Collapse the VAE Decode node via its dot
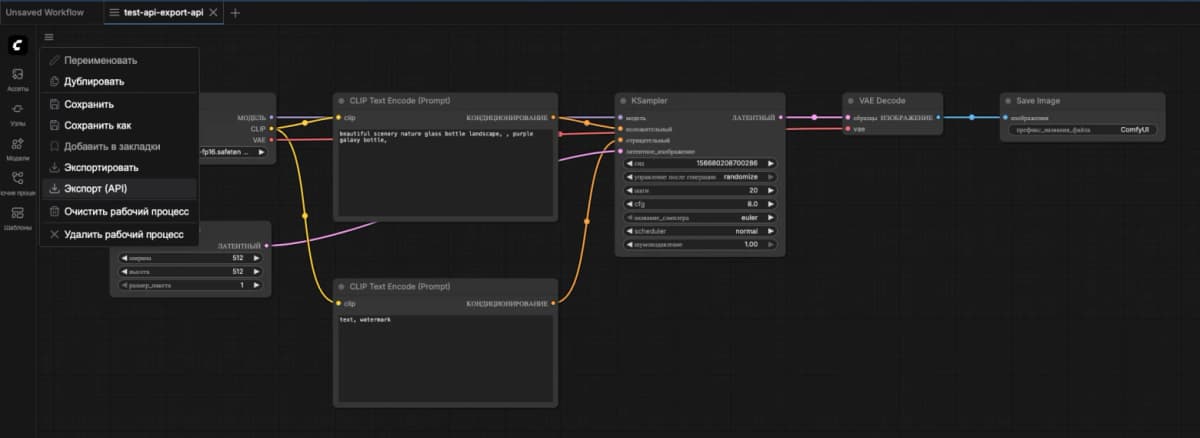 pos(851,101)
